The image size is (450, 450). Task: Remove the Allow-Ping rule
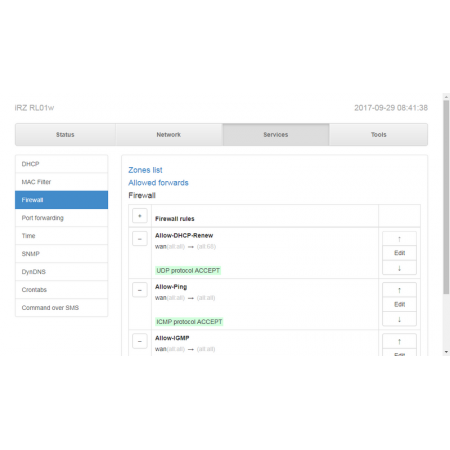(x=140, y=290)
